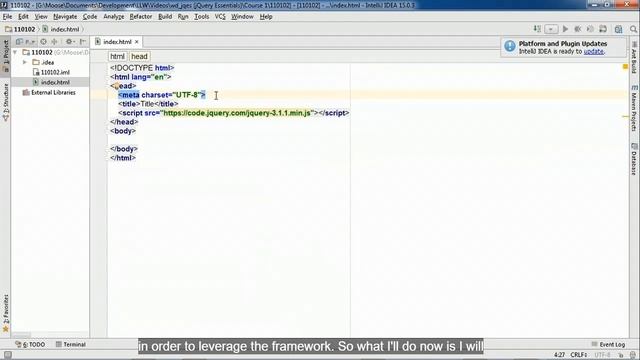Open the VCS menu
The height and width of the screenshot is (360, 640).
[x=220, y=17]
